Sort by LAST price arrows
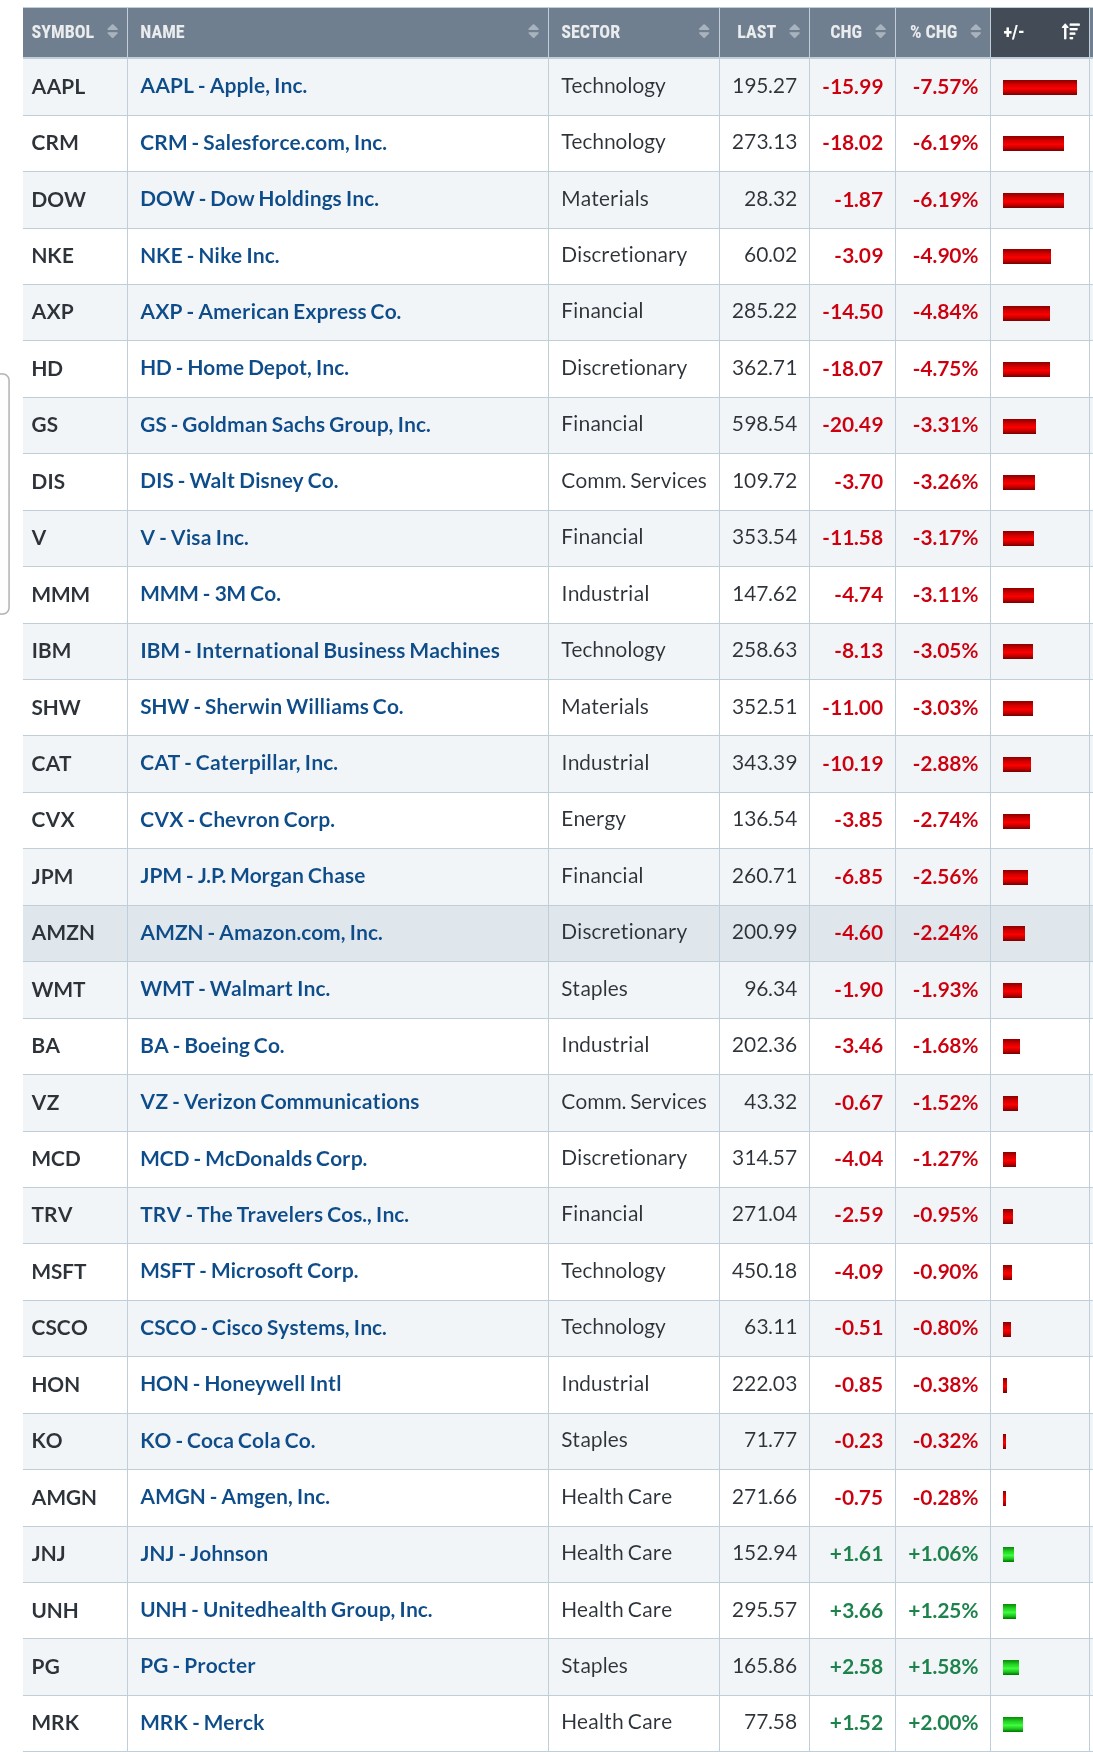Image resolution: width=1093 pixels, height=1752 pixels. pos(794,32)
